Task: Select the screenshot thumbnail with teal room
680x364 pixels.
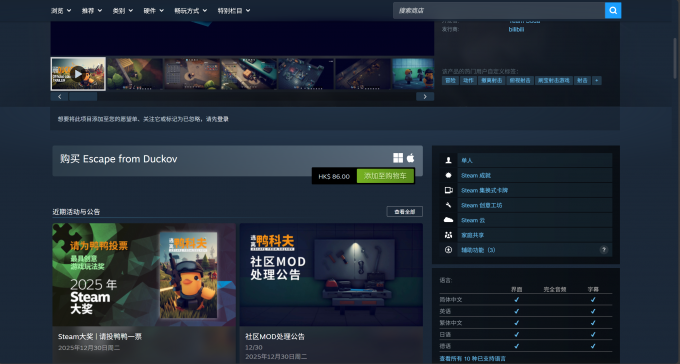Action: coord(248,74)
